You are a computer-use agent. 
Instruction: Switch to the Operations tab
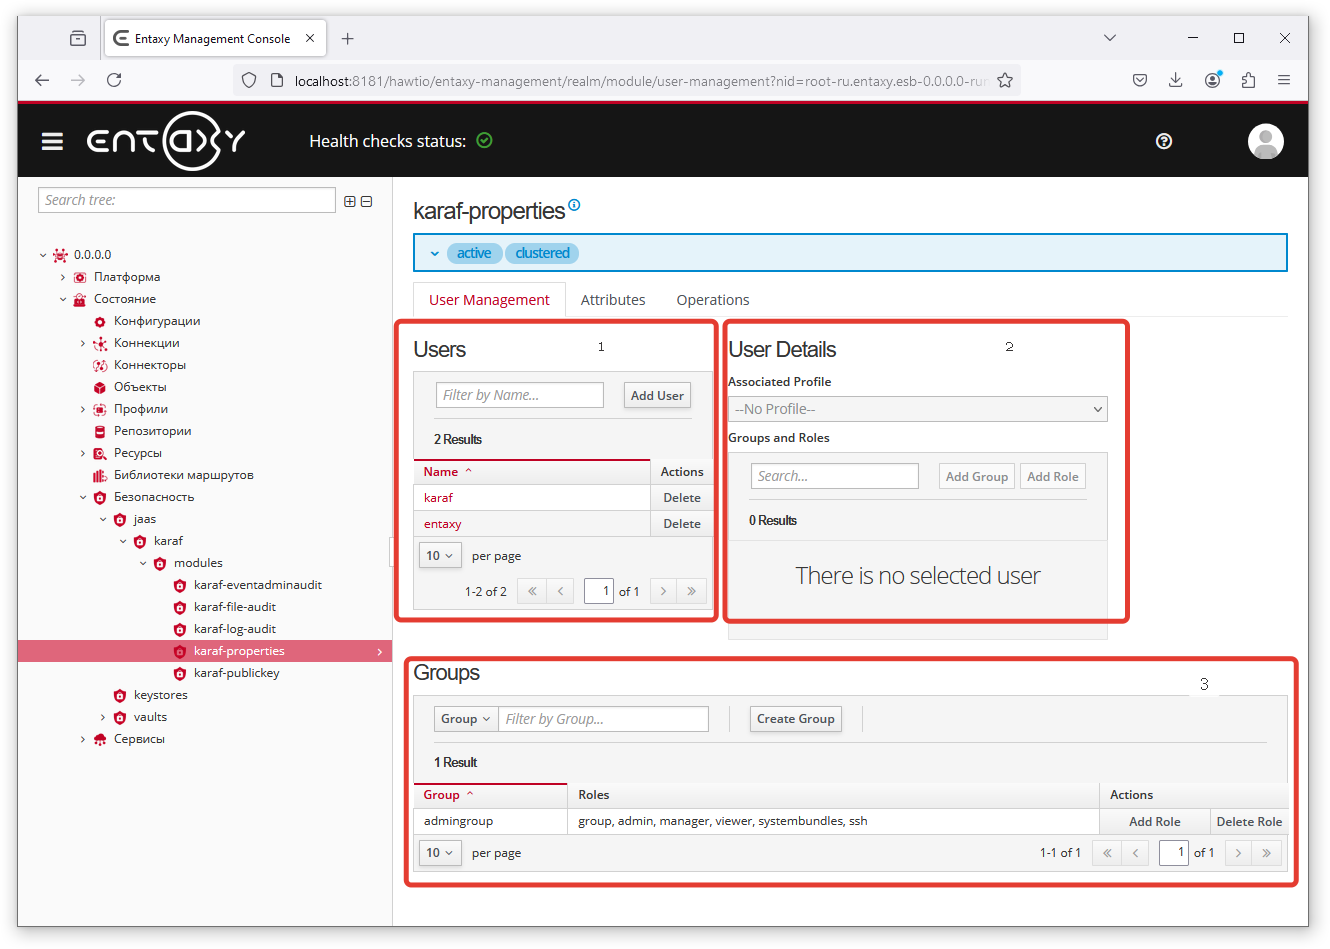713,300
